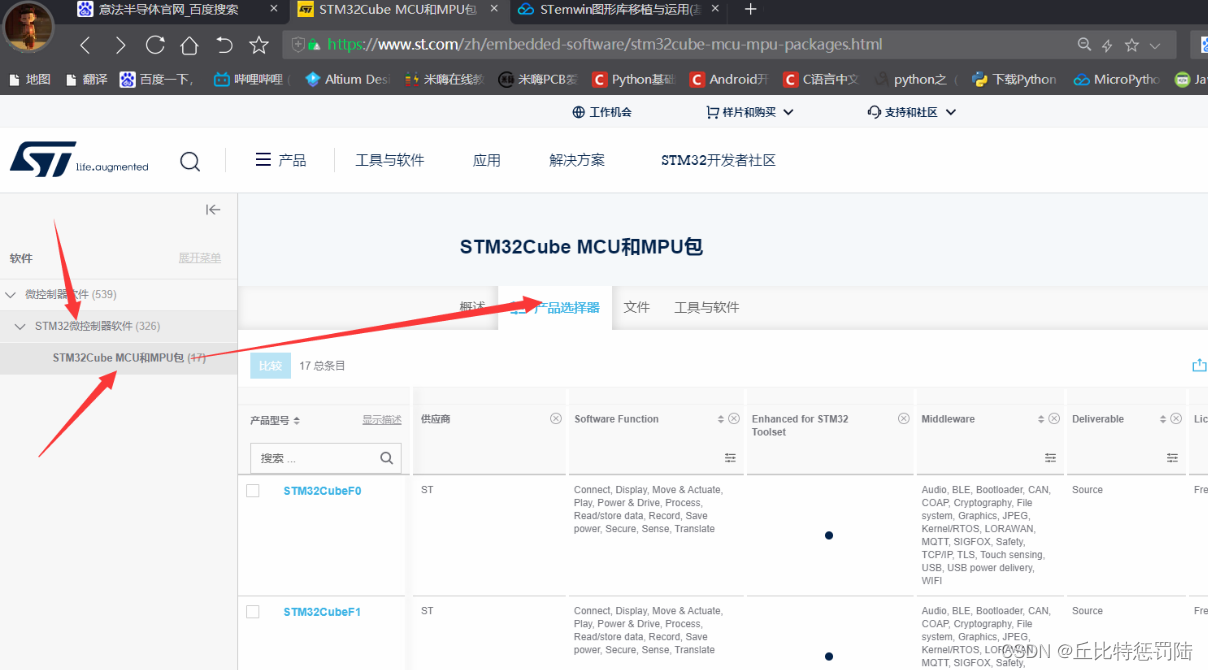Open Deliverable filter options

coord(1172,458)
